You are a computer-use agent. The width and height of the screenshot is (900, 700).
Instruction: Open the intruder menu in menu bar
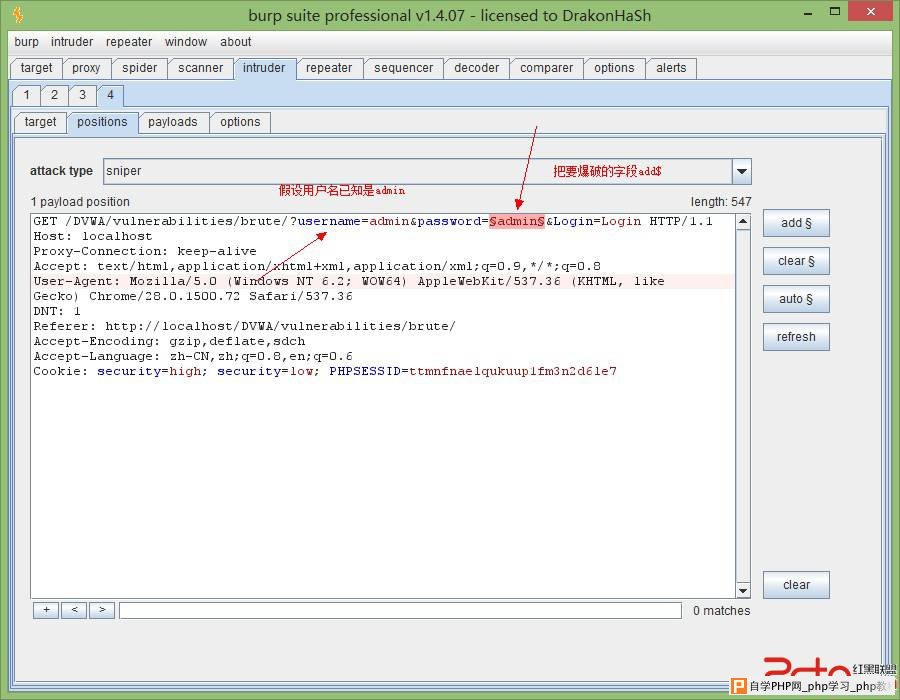(72, 42)
